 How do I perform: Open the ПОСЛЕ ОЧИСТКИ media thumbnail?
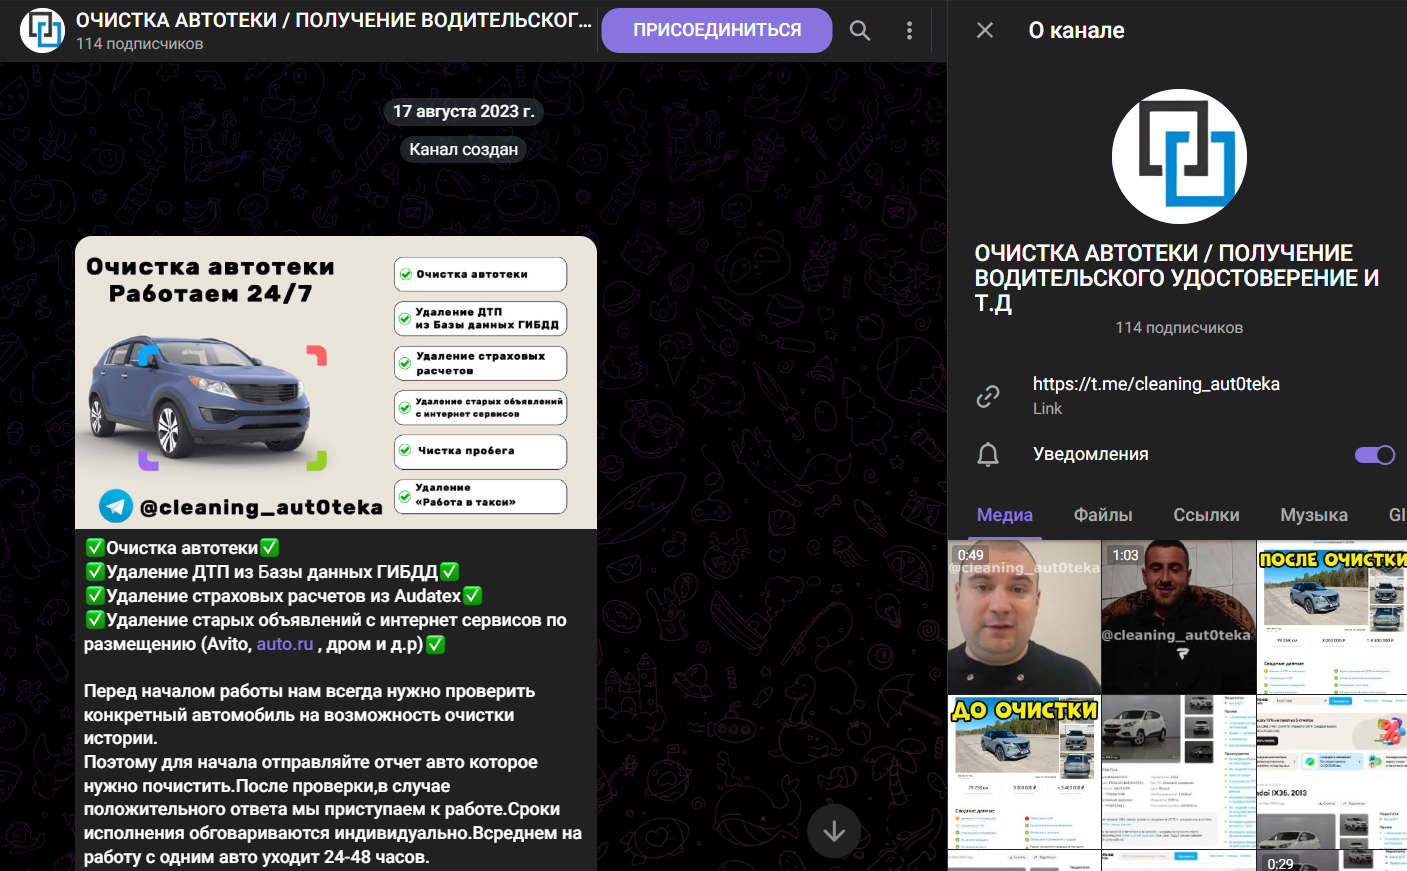[x=1332, y=617]
